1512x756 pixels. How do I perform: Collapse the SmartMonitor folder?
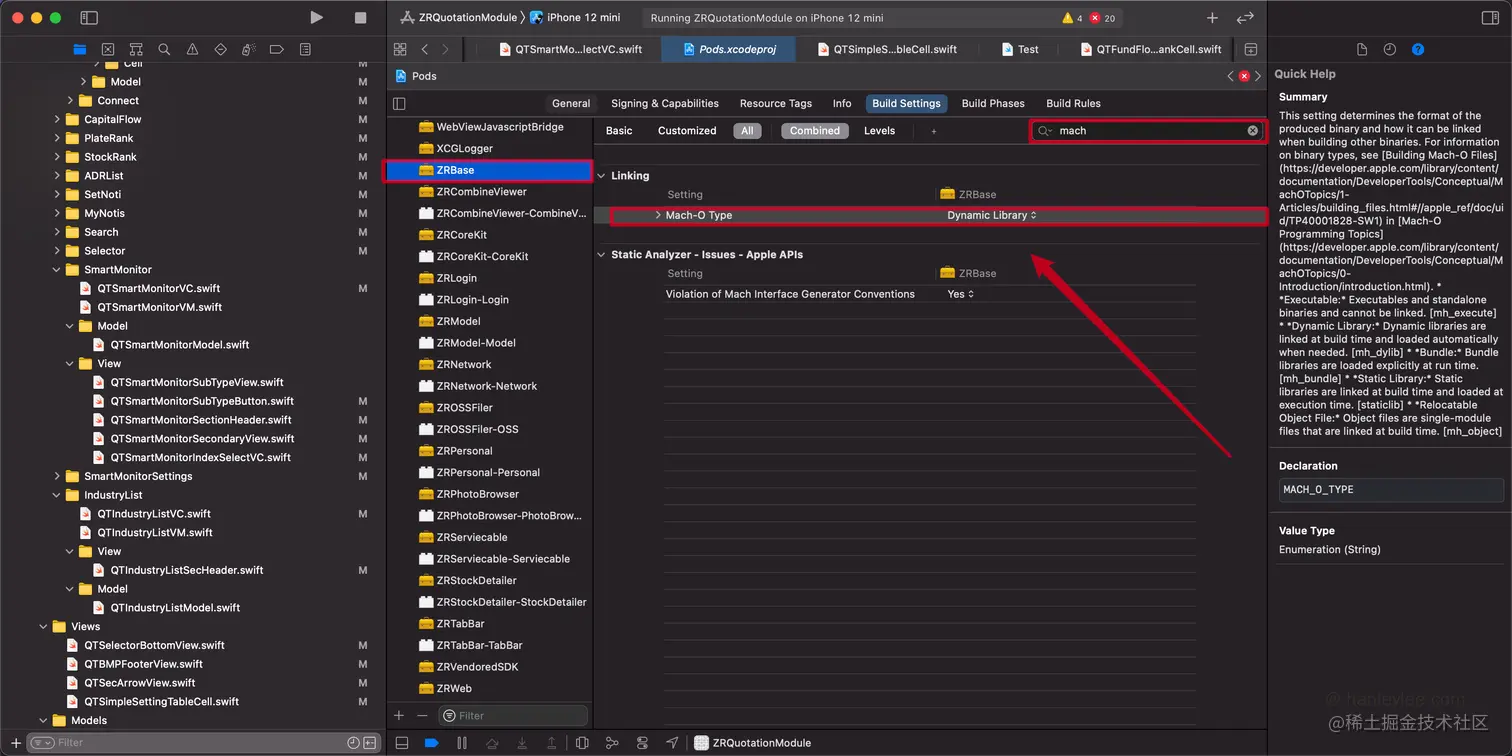[x=57, y=270]
